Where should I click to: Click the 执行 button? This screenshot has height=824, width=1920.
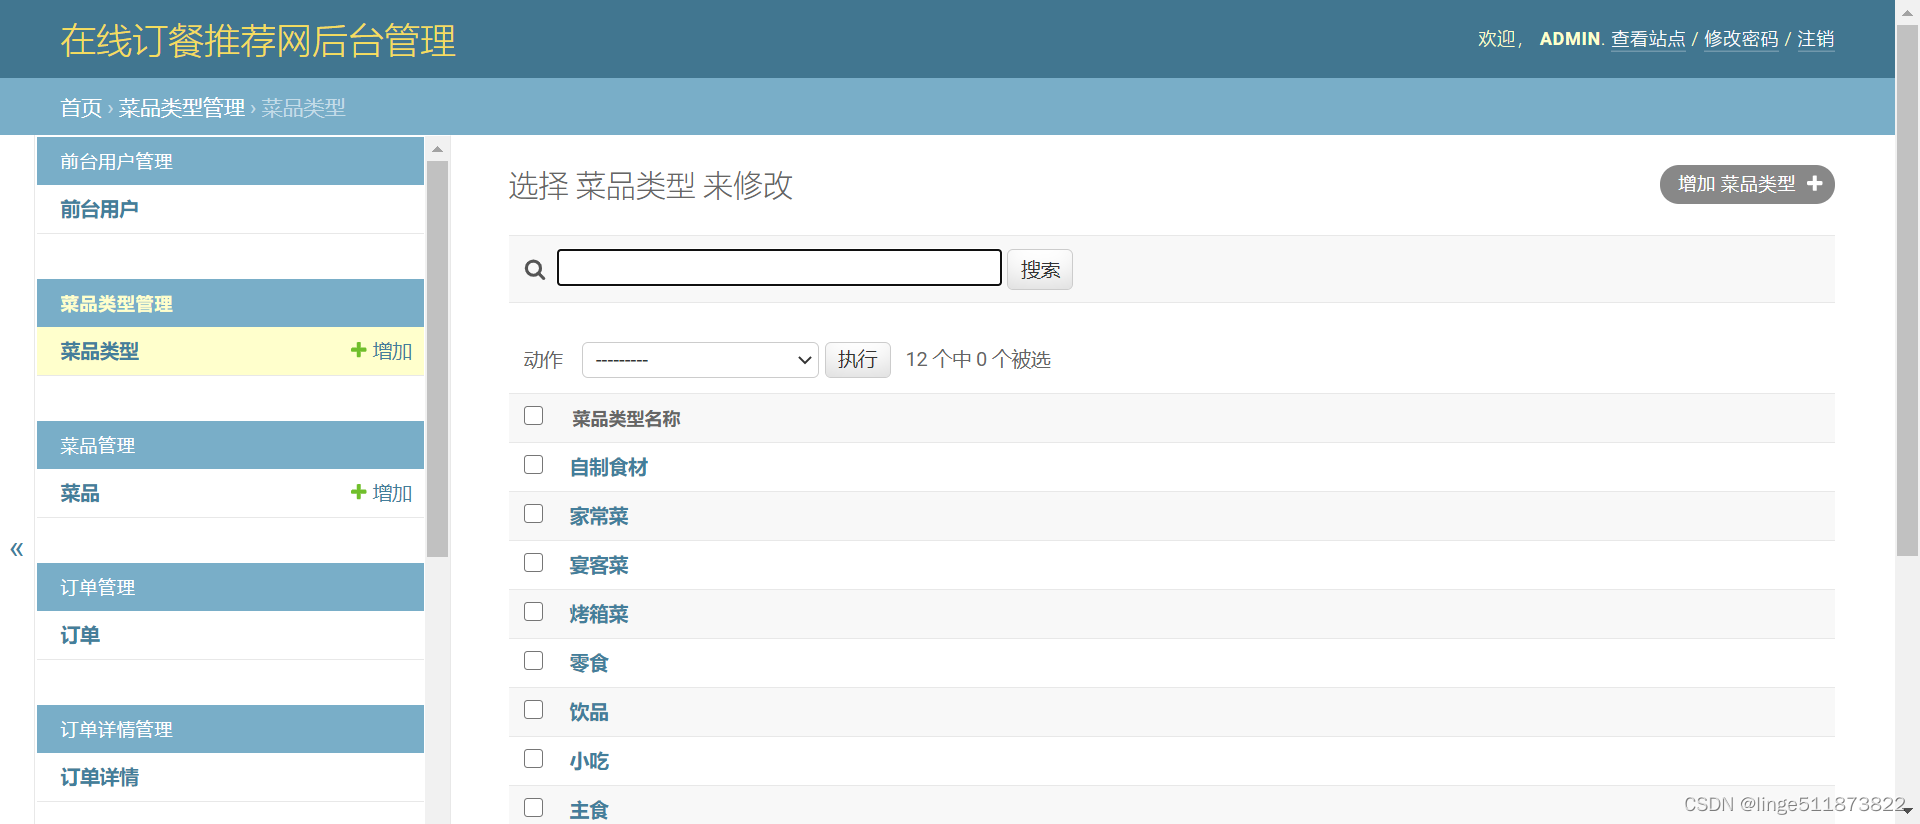tap(858, 360)
